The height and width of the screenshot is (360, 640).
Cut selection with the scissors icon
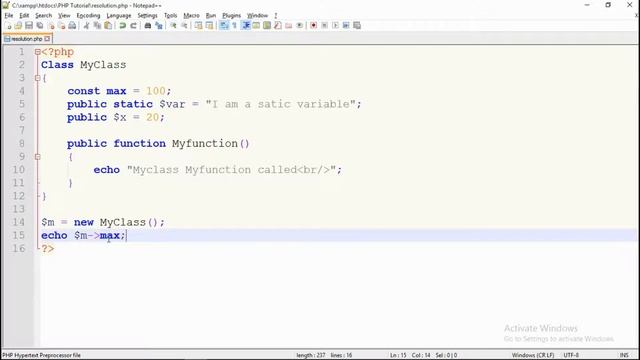point(87,25)
